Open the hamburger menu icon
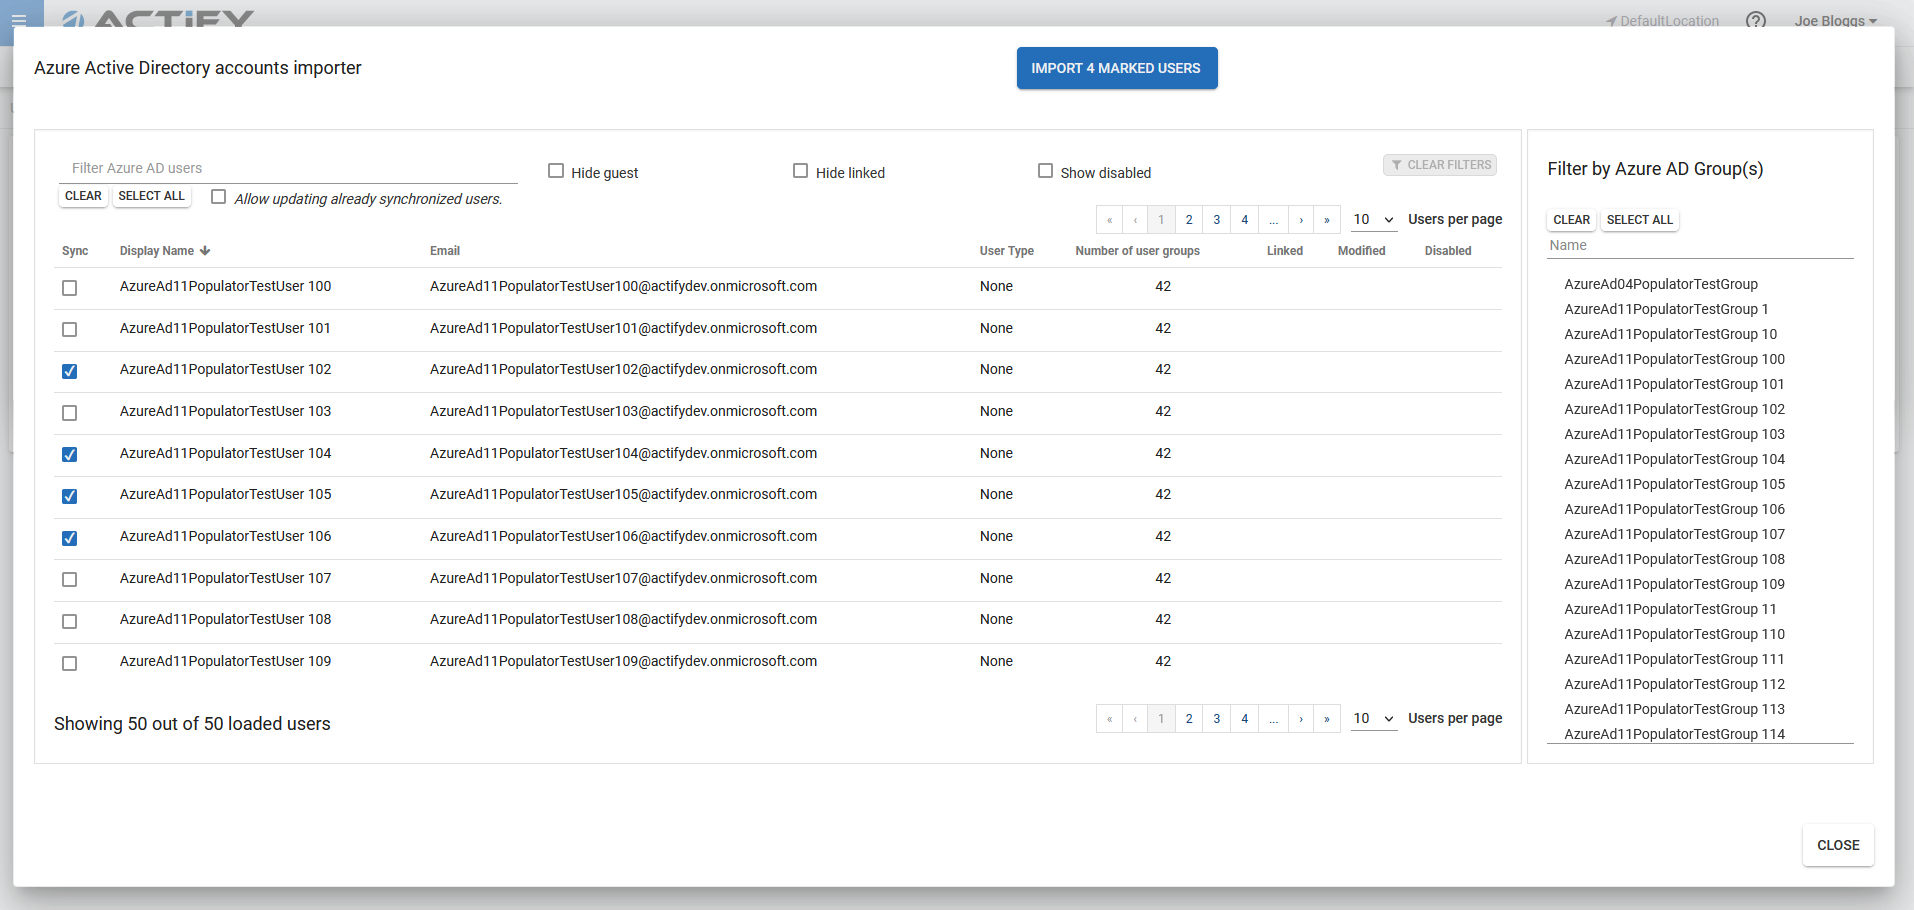Screen dimensions: 1914x910 19,20
